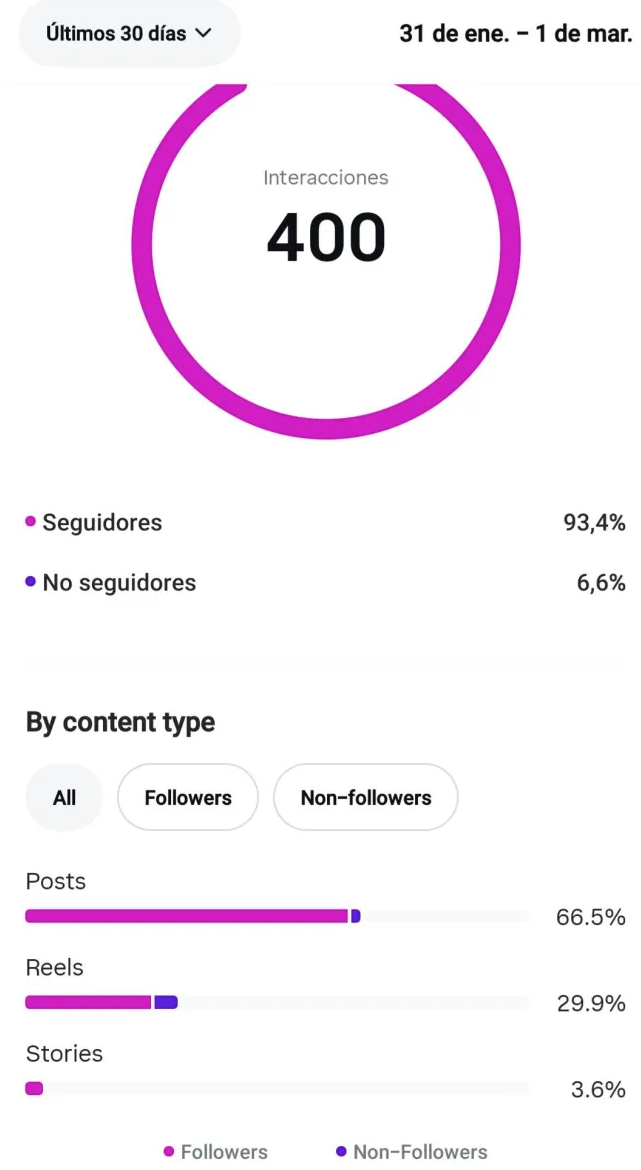Click the chevron beside Últimos 30 días
641x1170 pixels.
pos(204,33)
